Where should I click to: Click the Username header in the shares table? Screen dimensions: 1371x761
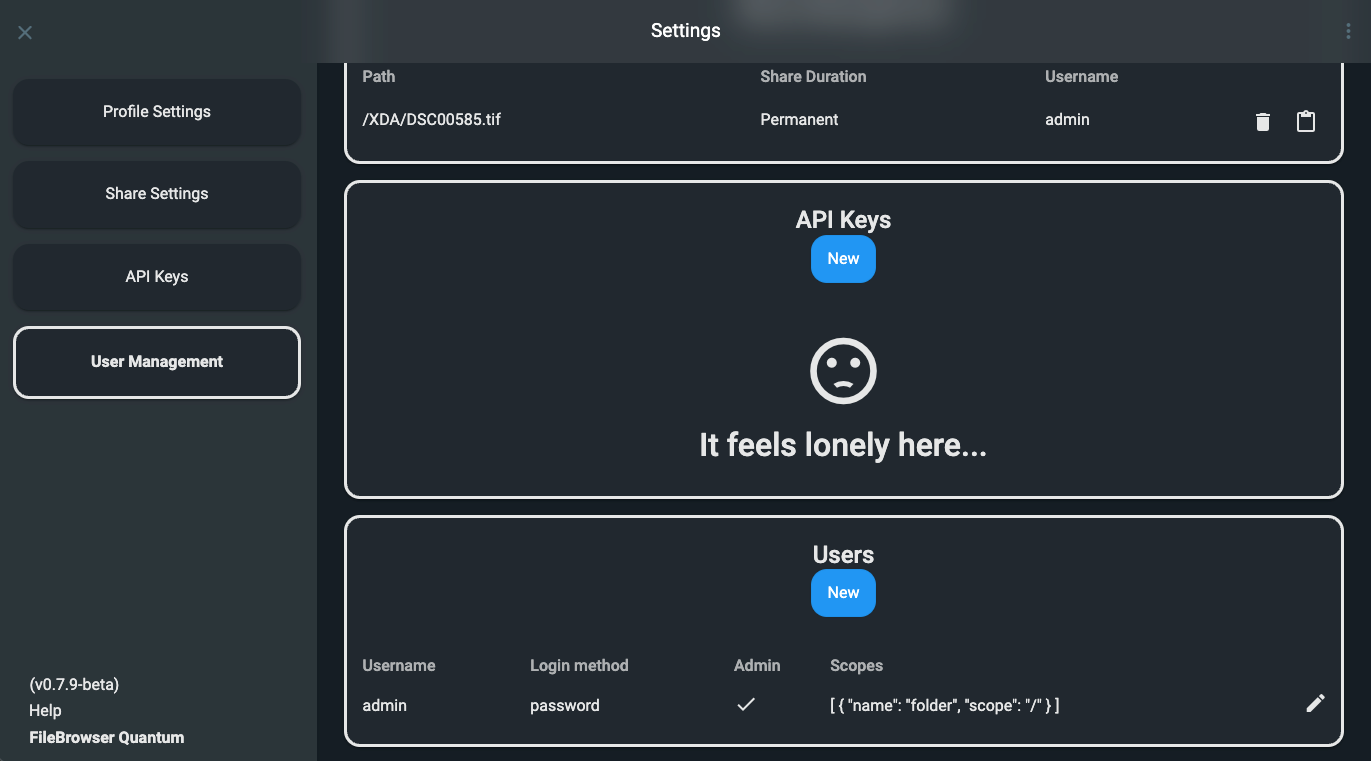(x=1082, y=77)
